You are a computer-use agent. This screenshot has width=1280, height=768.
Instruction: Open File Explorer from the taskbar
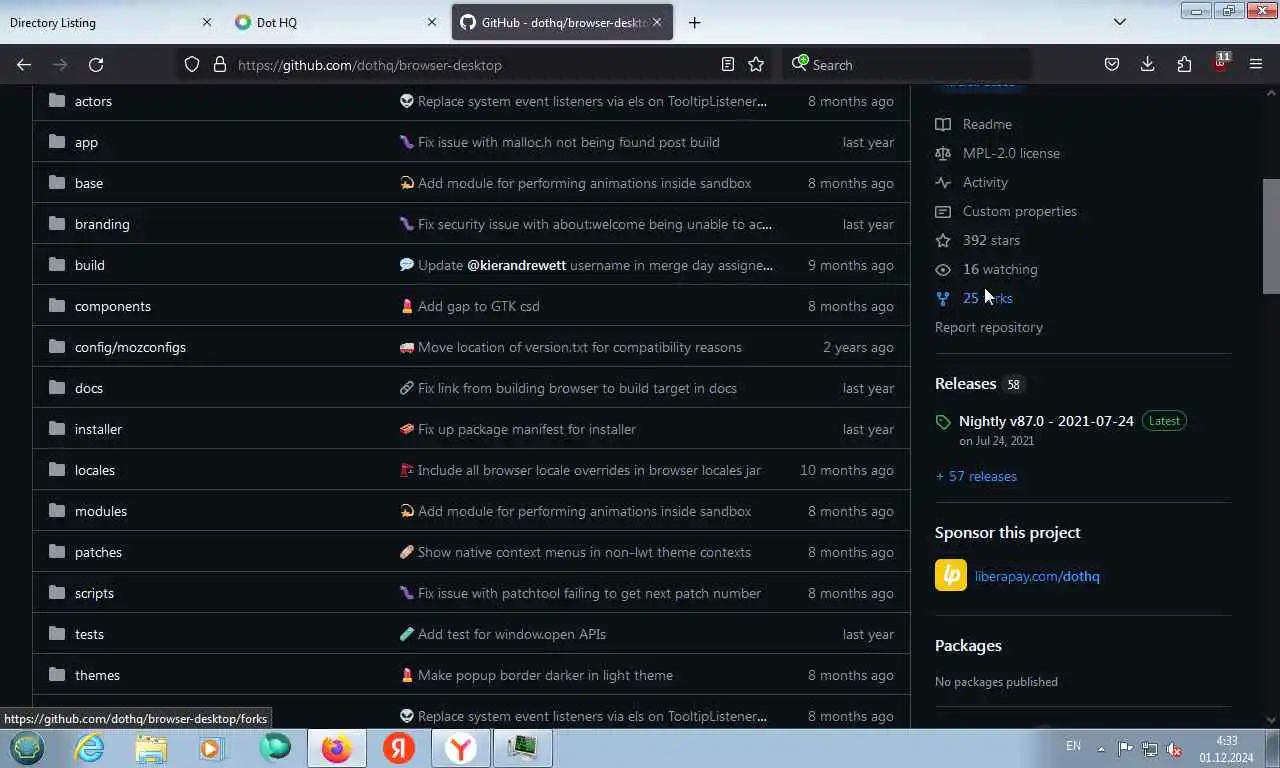click(x=151, y=748)
